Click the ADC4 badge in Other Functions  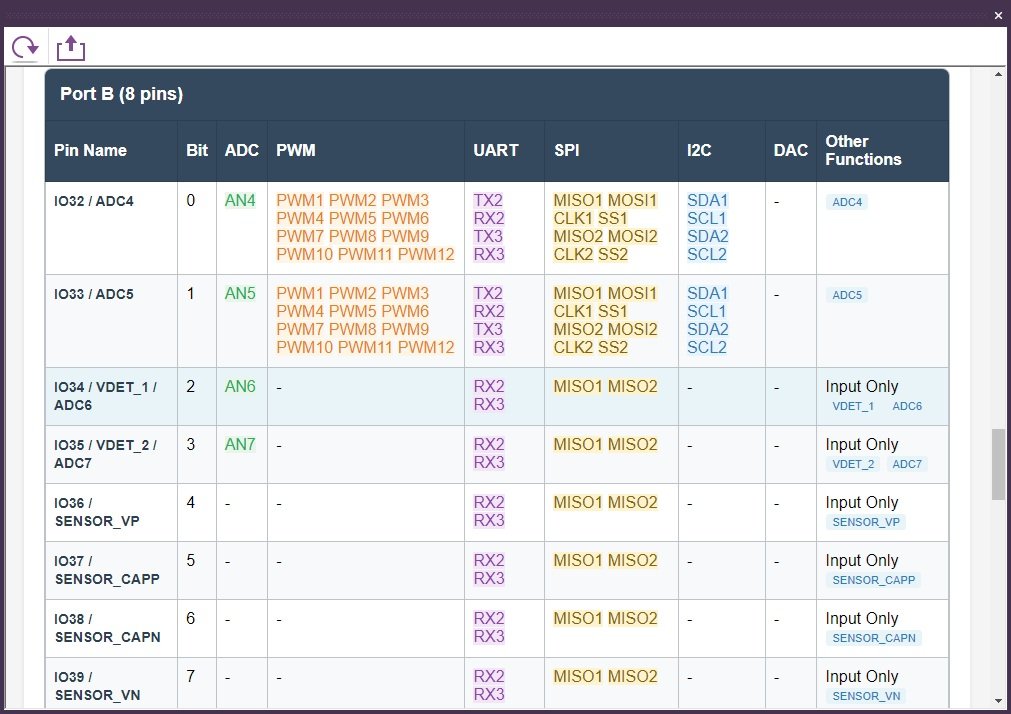click(x=847, y=202)
